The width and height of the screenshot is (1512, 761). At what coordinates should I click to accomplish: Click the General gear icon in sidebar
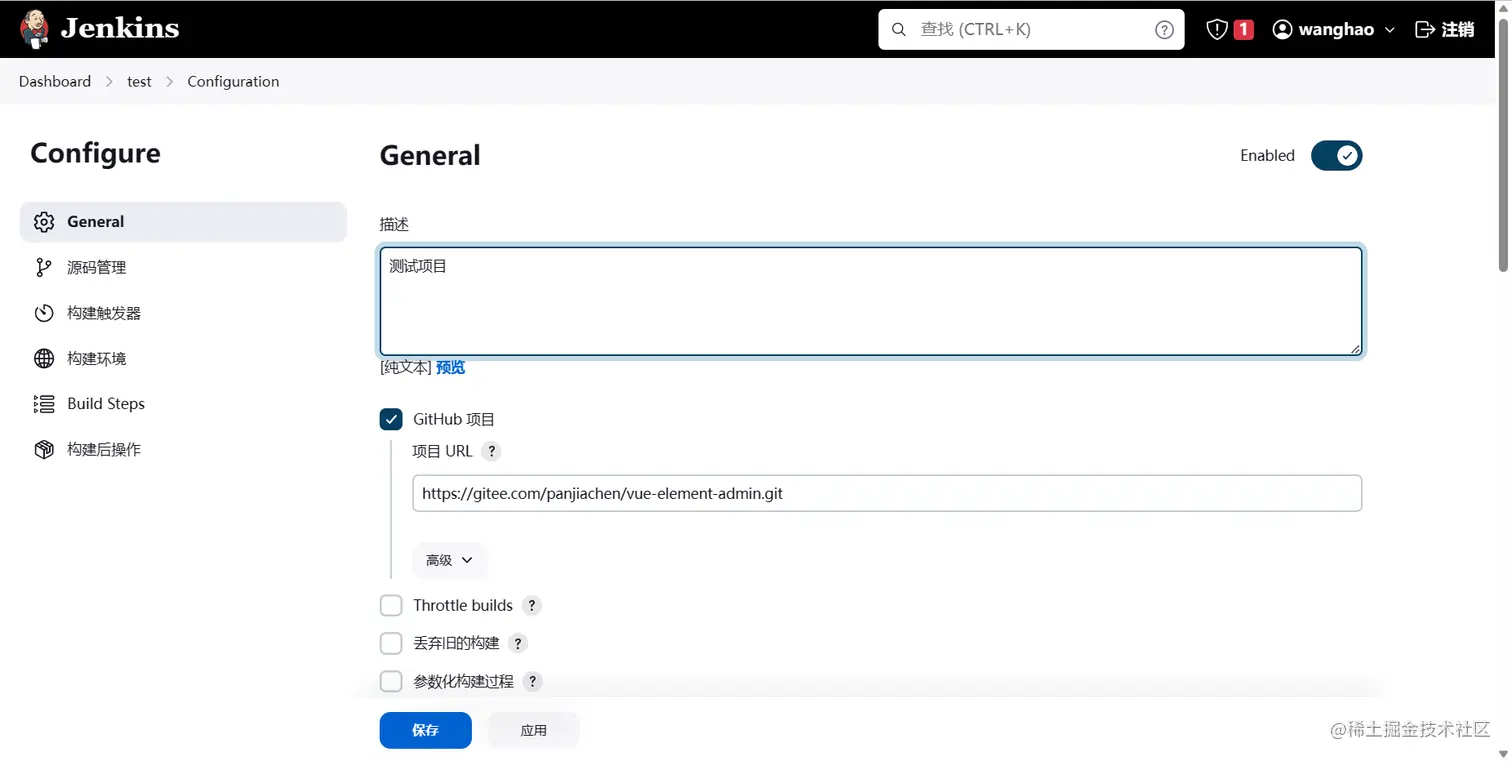coord(44,222)
